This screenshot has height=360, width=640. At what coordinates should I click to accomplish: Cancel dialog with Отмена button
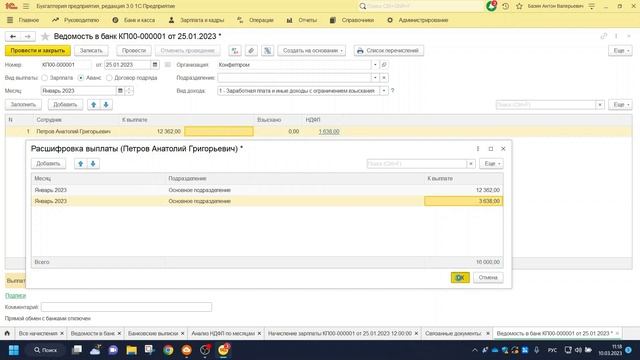[x=488, y=278]
